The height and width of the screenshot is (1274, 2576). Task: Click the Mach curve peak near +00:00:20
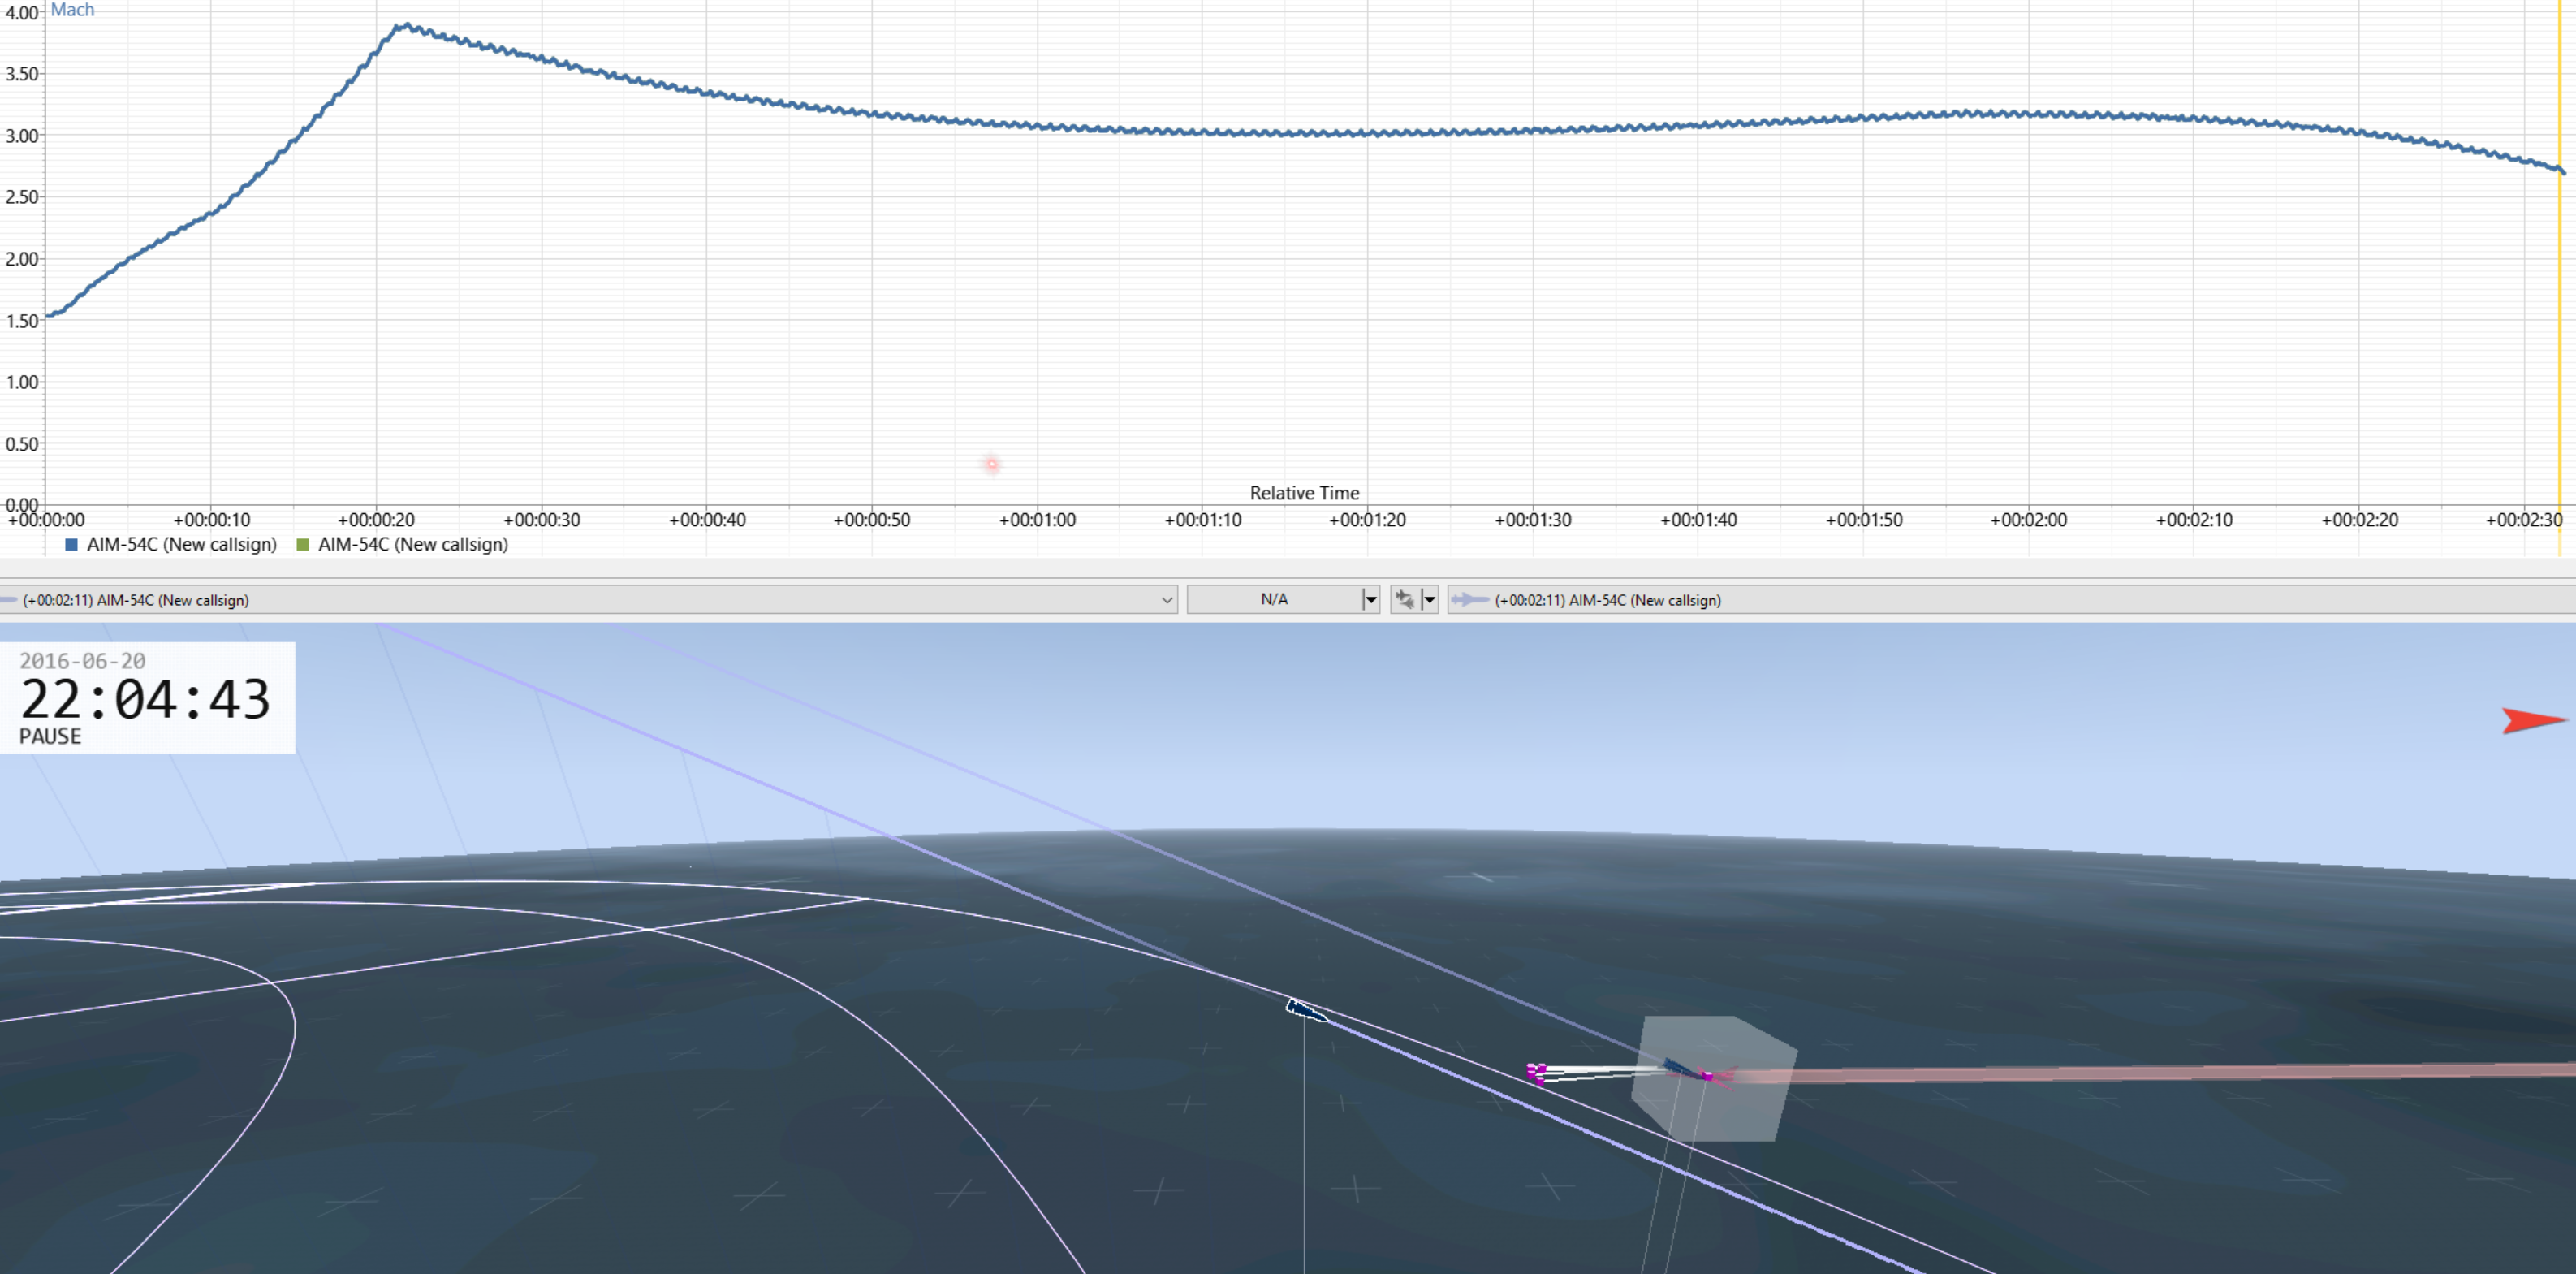coord(404,26)
